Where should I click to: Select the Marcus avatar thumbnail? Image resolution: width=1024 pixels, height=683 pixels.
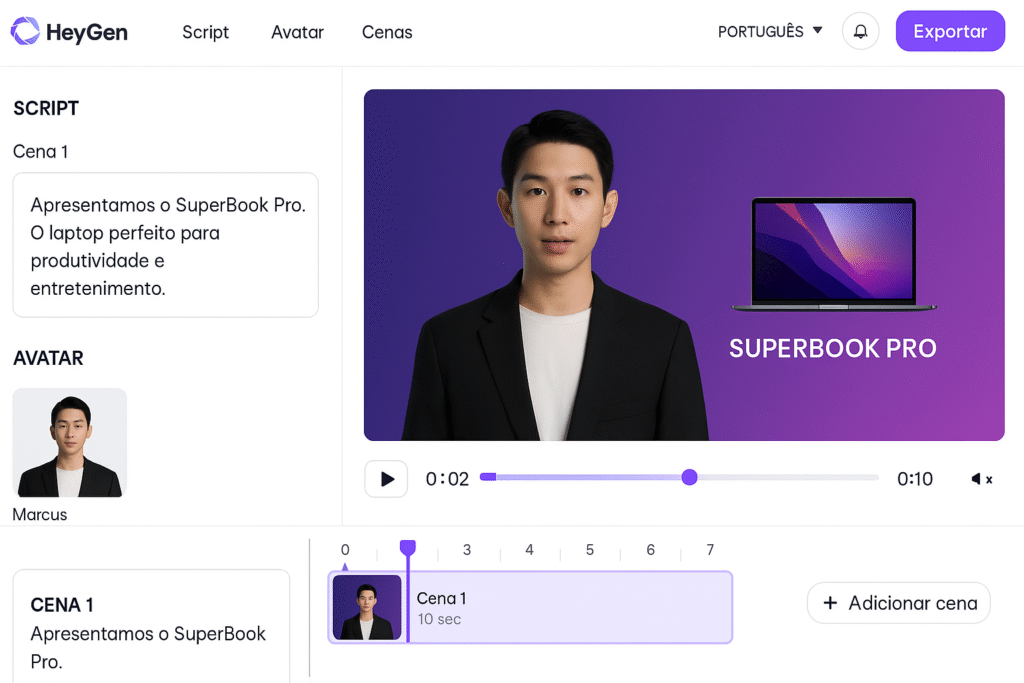click(70, 443)
